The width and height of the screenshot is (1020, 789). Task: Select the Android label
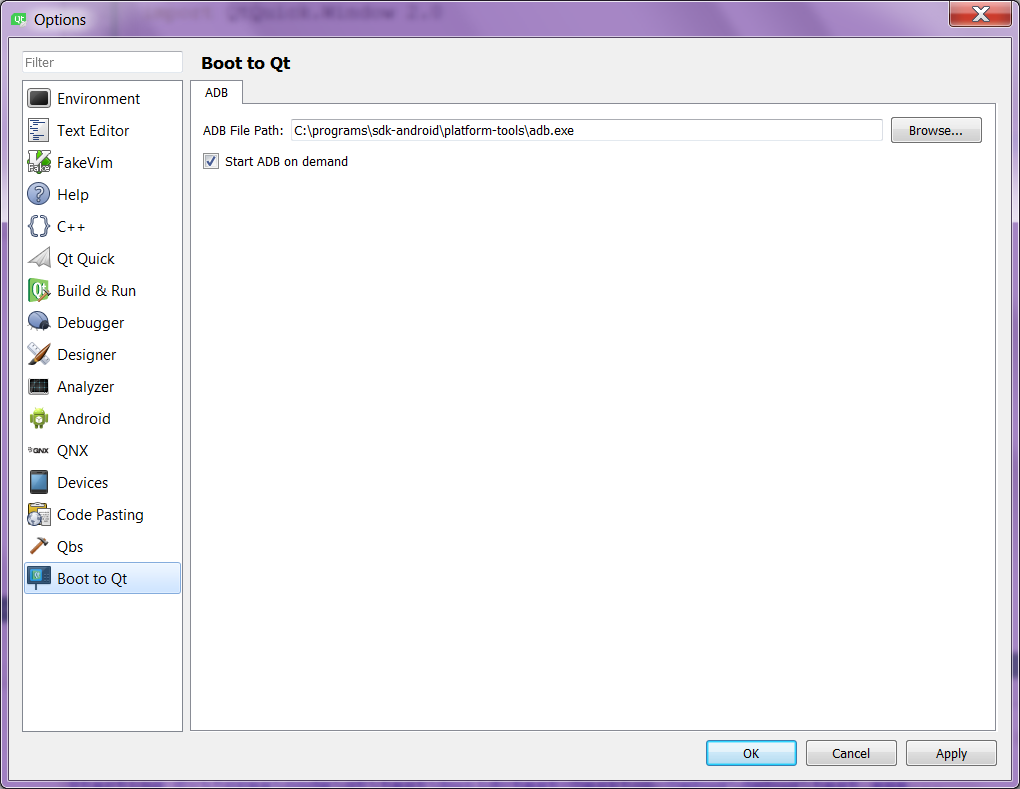84,419
